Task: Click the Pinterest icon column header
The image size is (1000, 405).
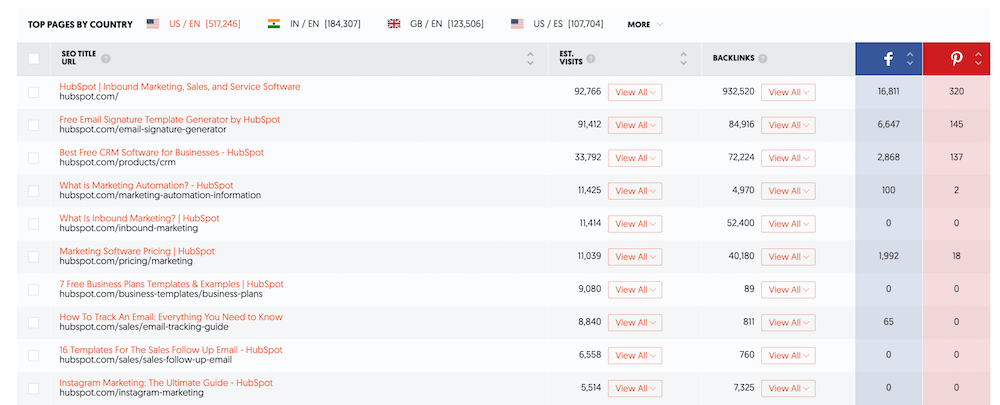Action: (x=956, y=59)
